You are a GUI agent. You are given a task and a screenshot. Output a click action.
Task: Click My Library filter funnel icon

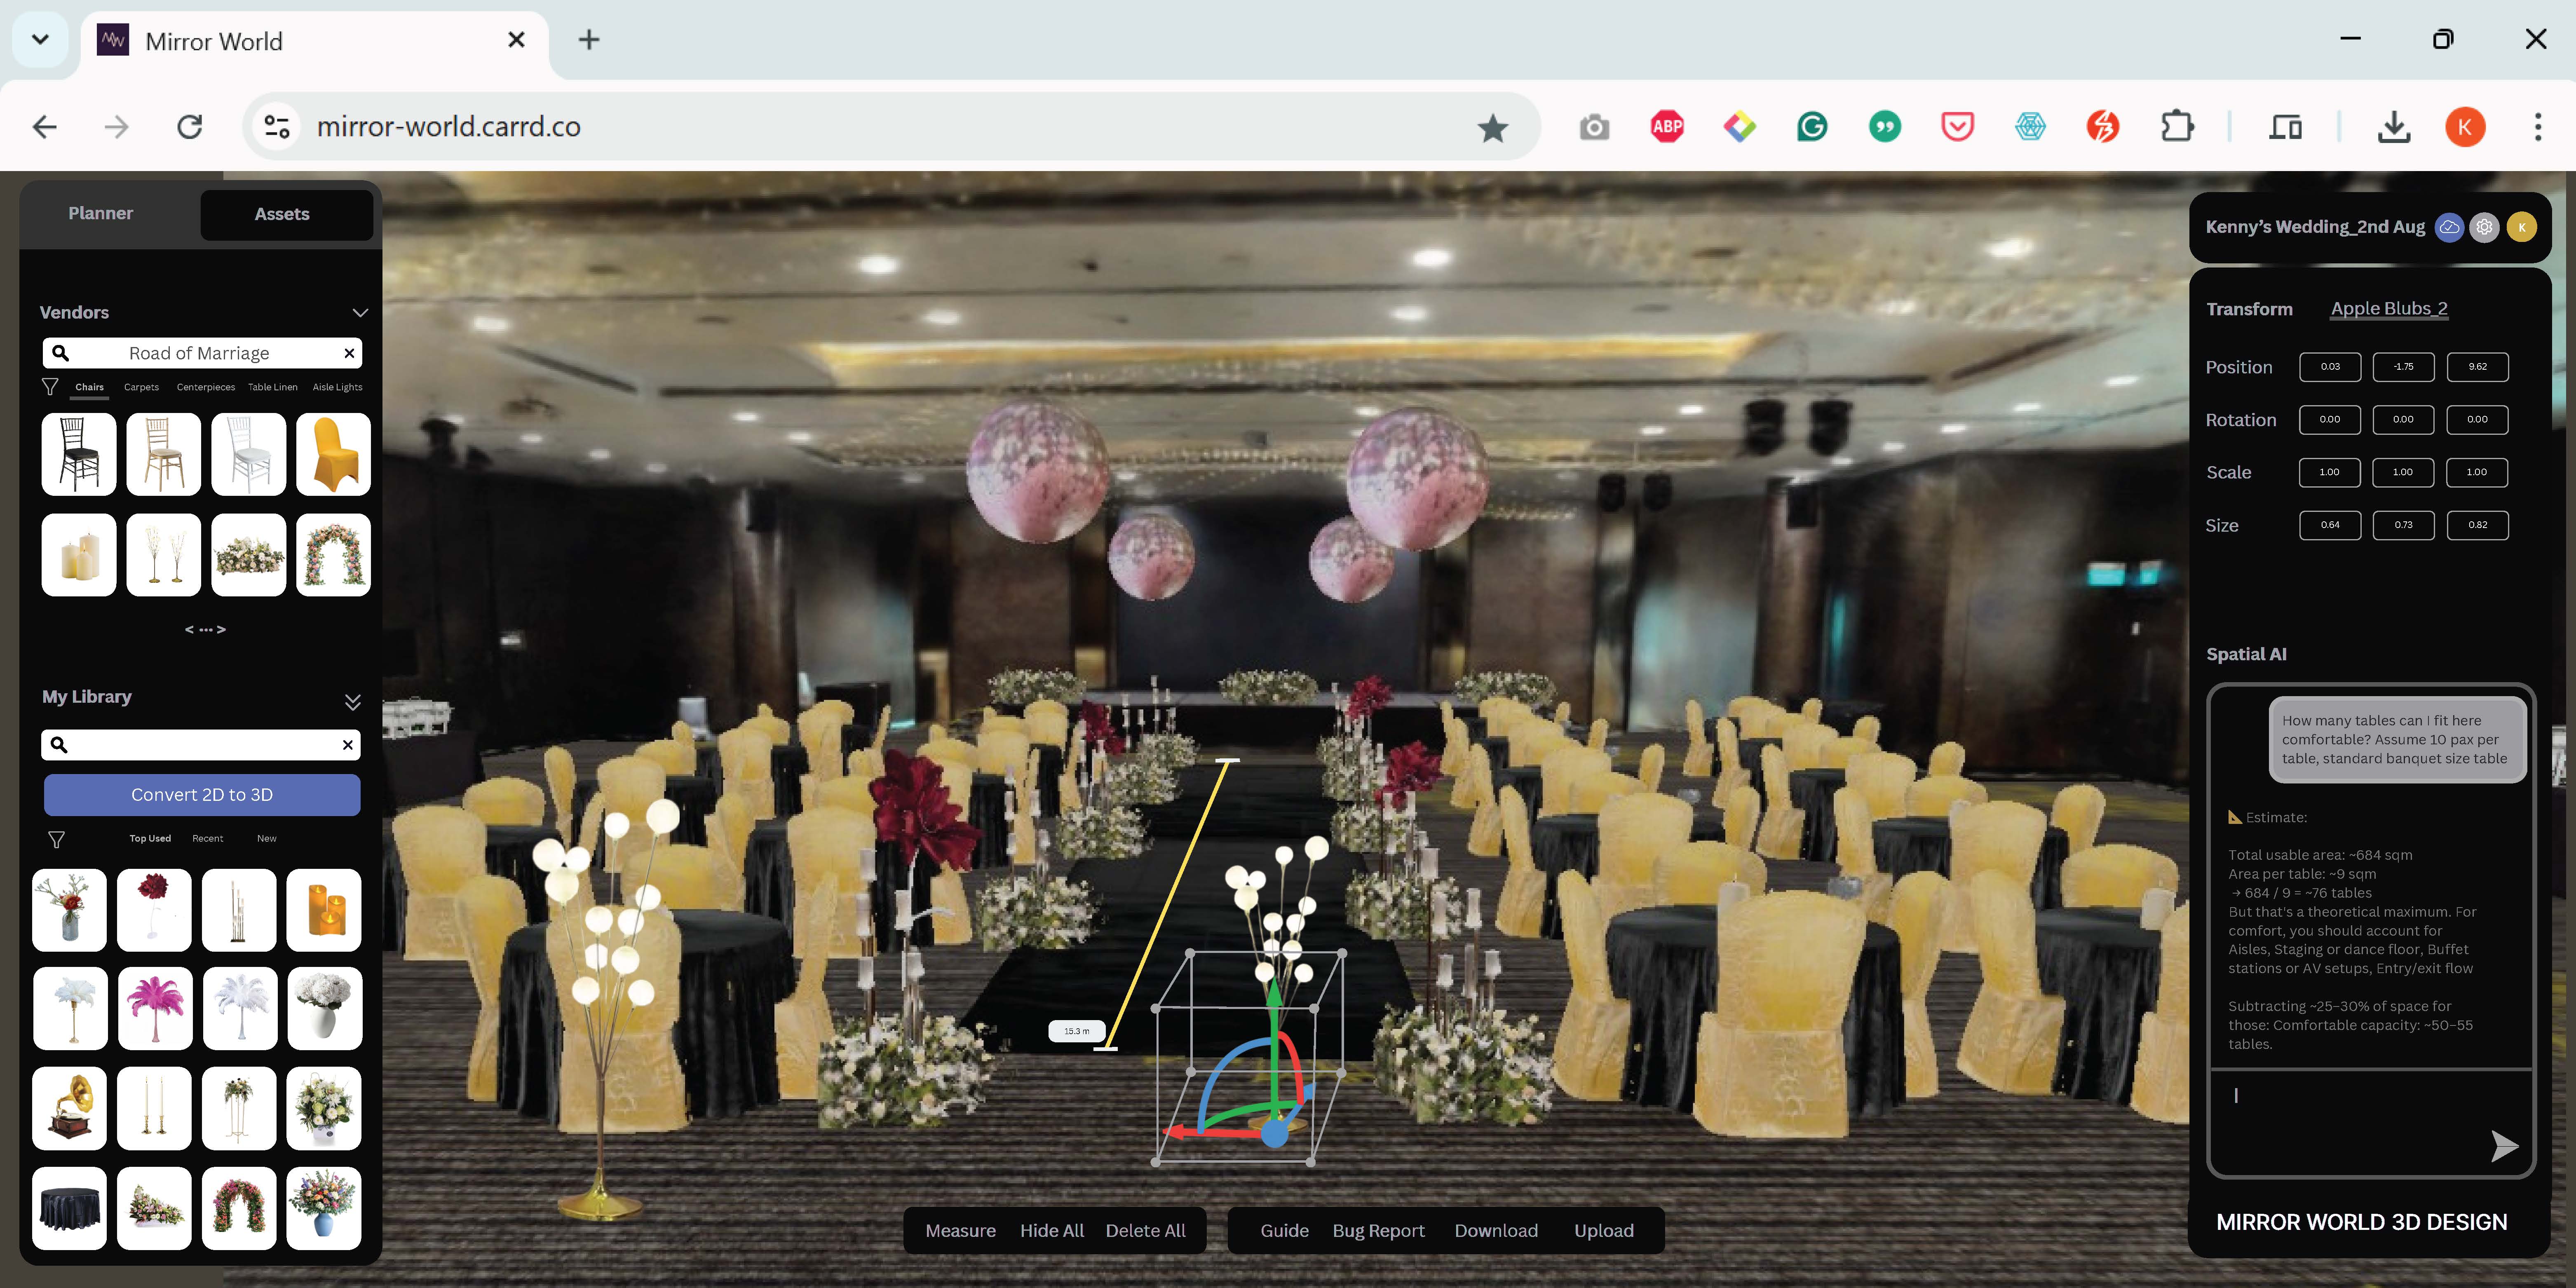click(56, 839)
